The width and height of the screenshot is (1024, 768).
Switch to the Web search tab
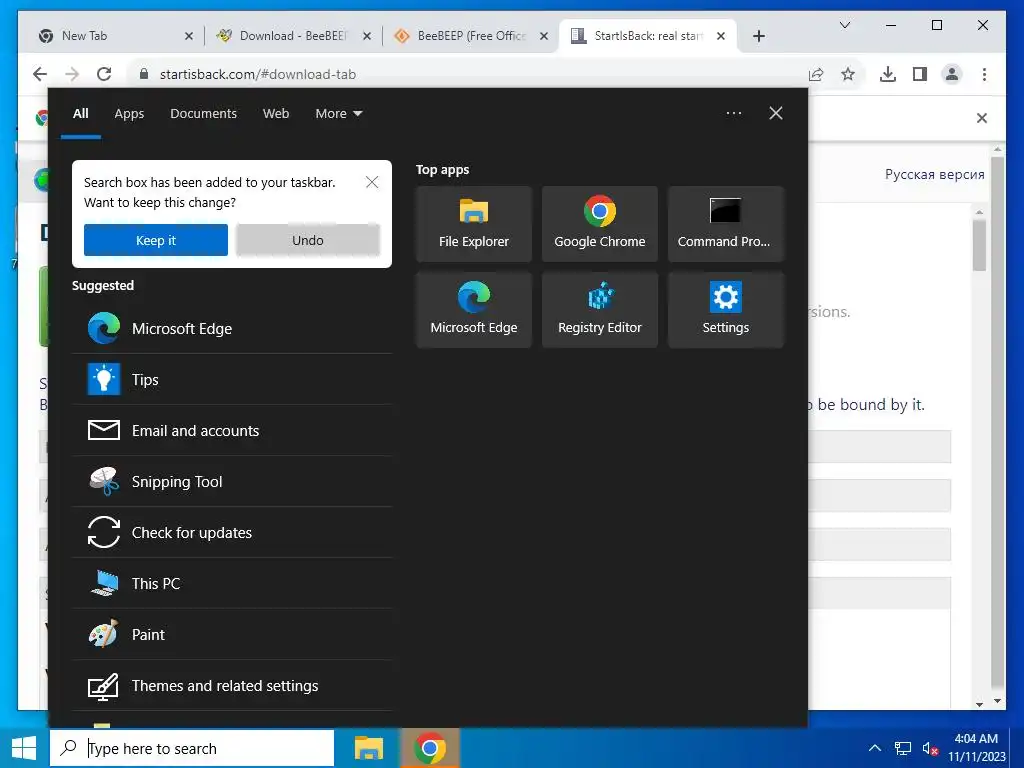pos(276,114)
